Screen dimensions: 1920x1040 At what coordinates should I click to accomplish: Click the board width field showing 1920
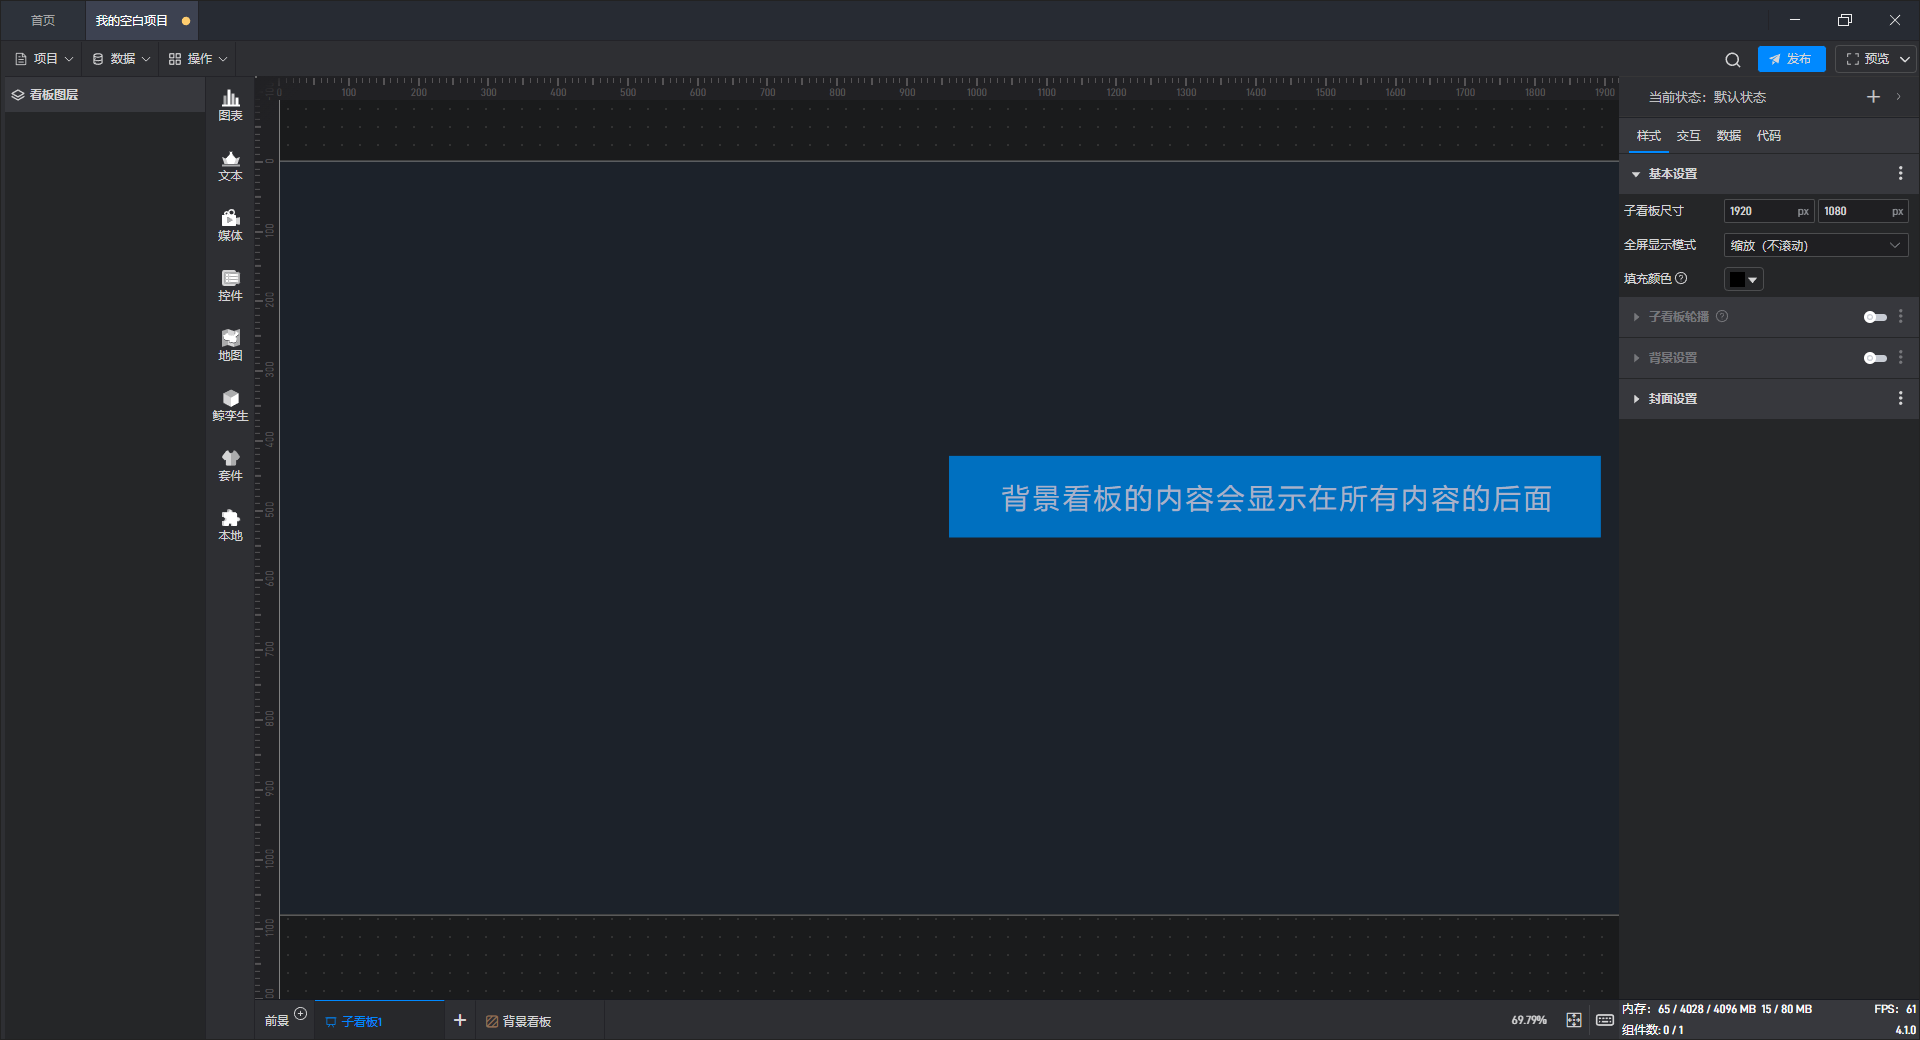point(1768,211)
